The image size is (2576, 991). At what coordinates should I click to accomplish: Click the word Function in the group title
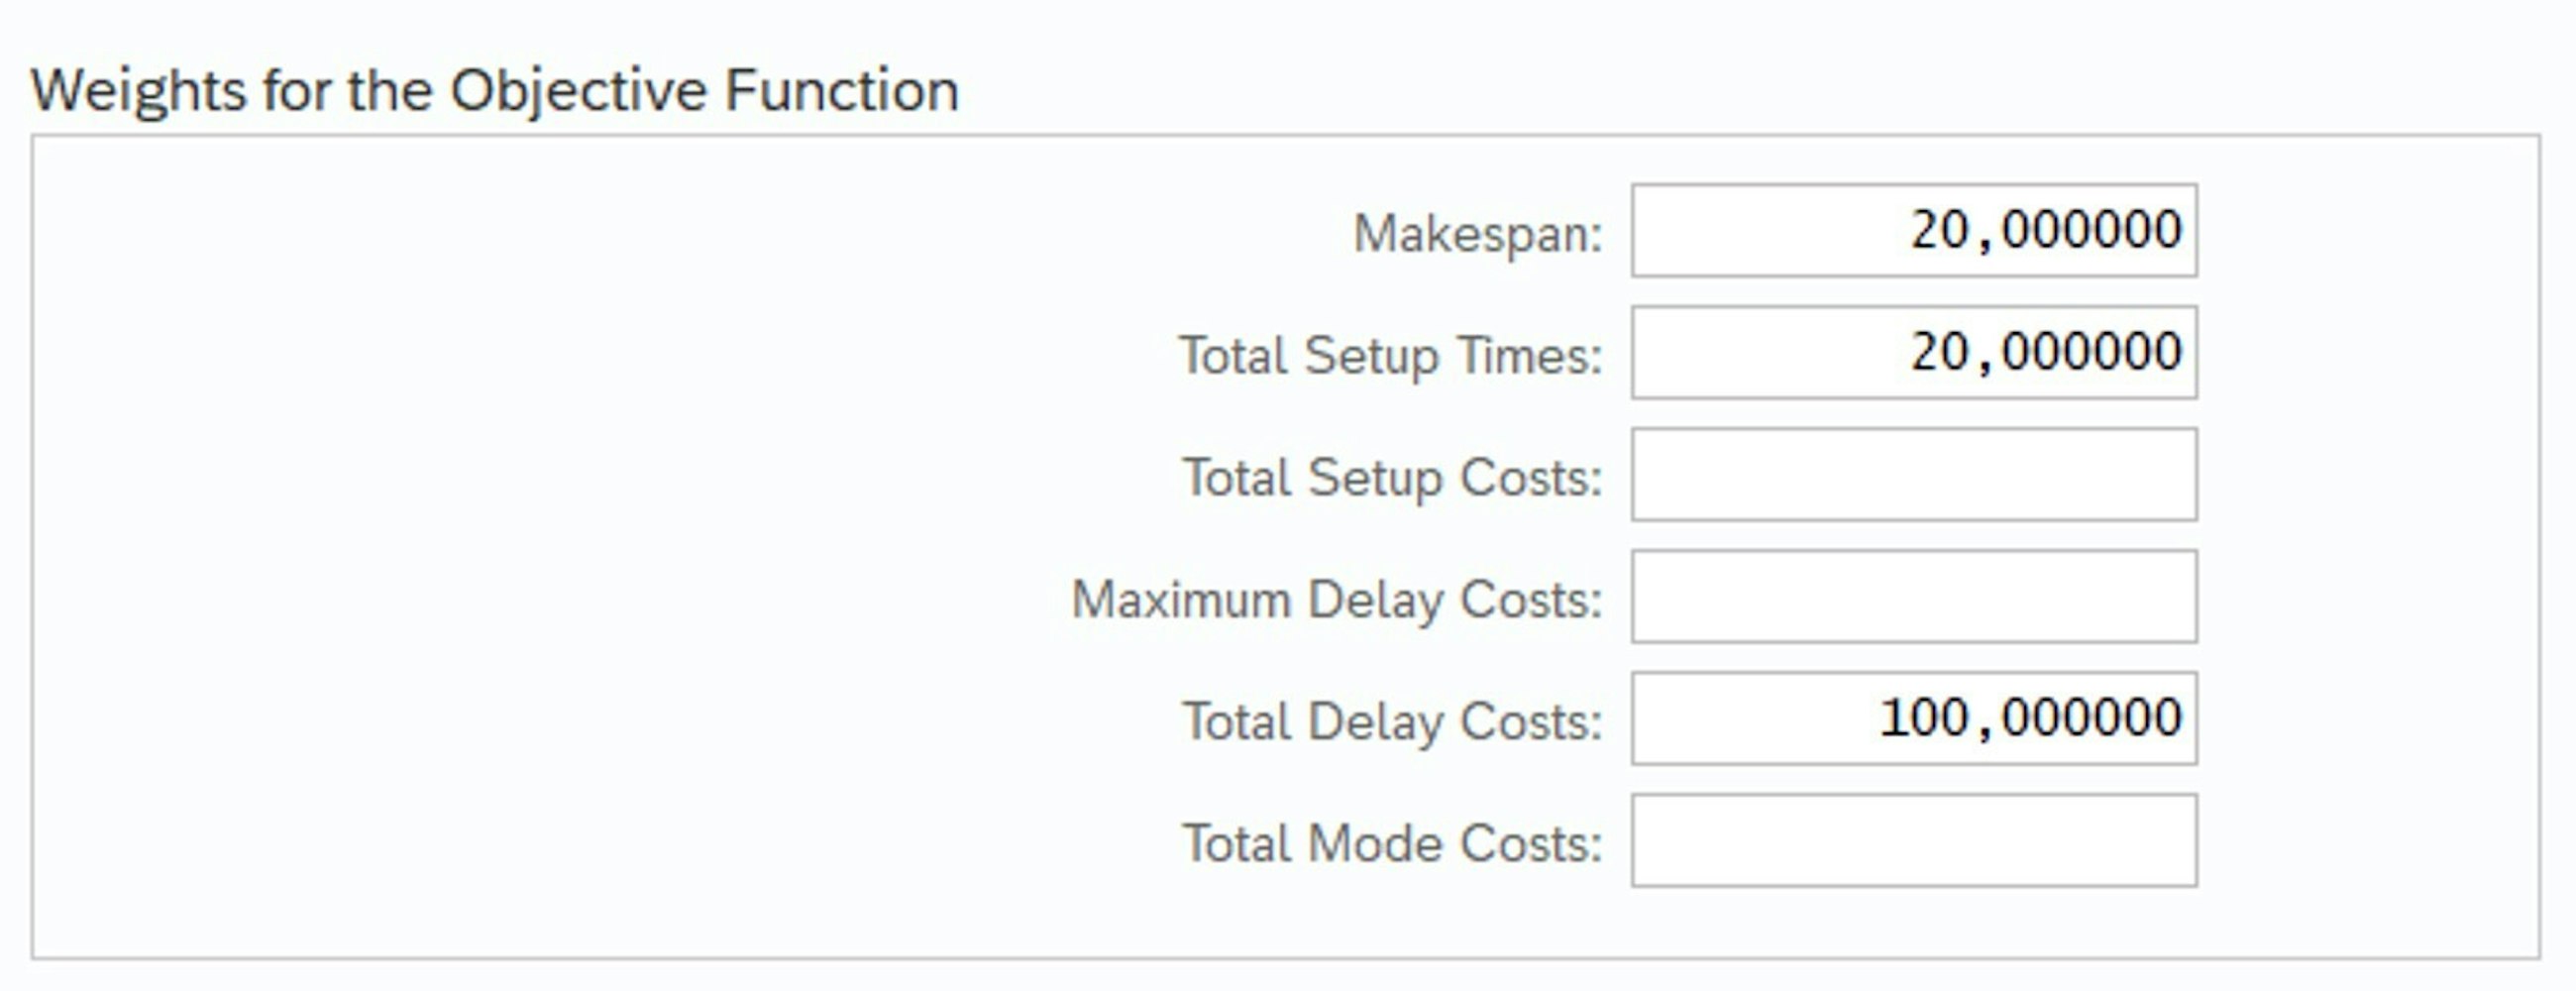[x=841, y=90]
